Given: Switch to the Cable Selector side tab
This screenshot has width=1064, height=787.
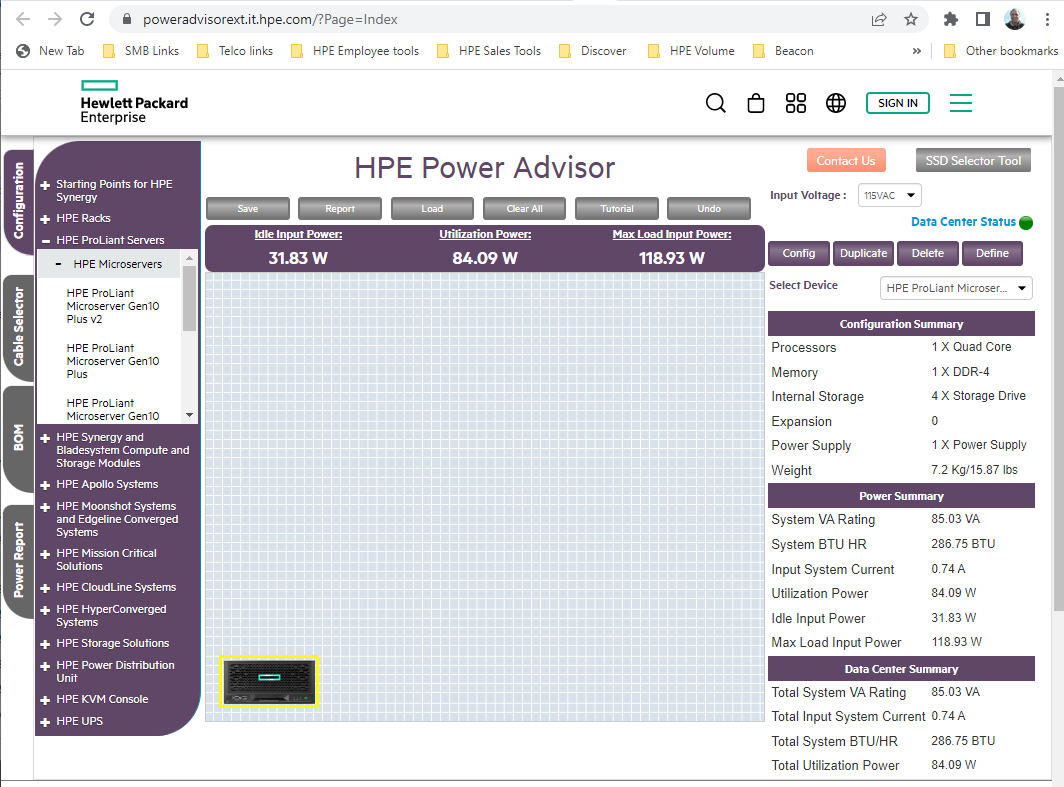Looking at the screenshot, I should [x=18, y=327].
